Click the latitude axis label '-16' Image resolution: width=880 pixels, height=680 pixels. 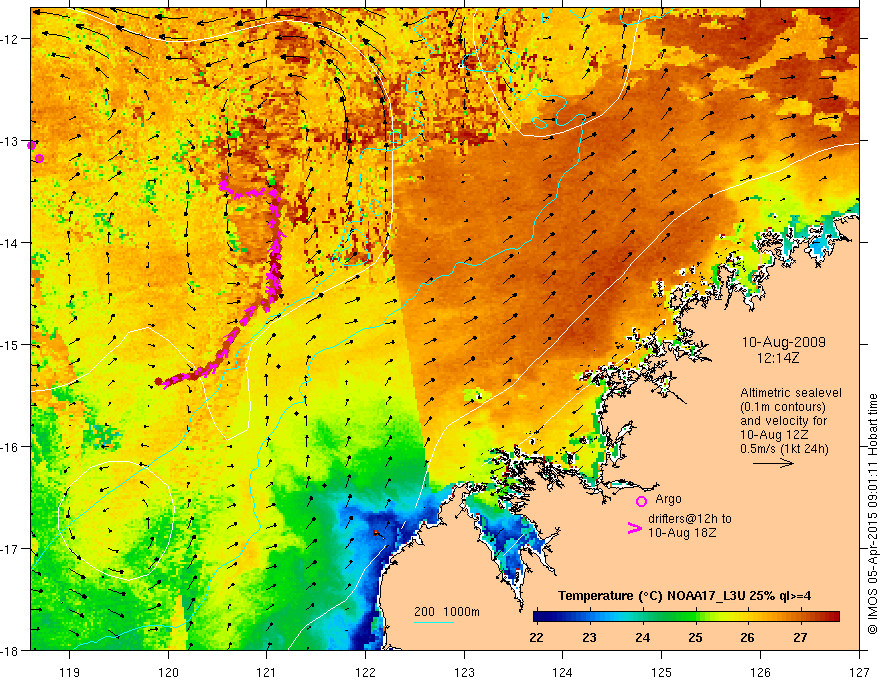tap(11, 447)
